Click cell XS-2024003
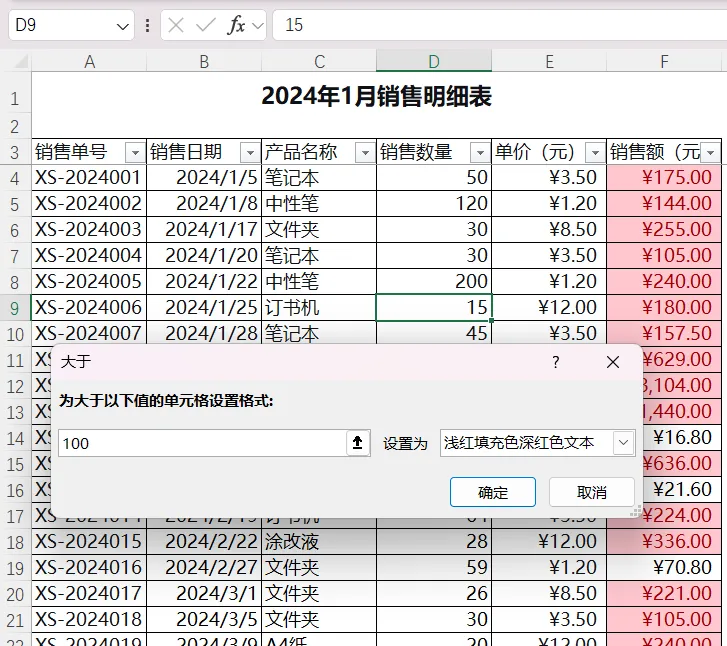Viewport: 727px width, 646px height. point(89,230)
